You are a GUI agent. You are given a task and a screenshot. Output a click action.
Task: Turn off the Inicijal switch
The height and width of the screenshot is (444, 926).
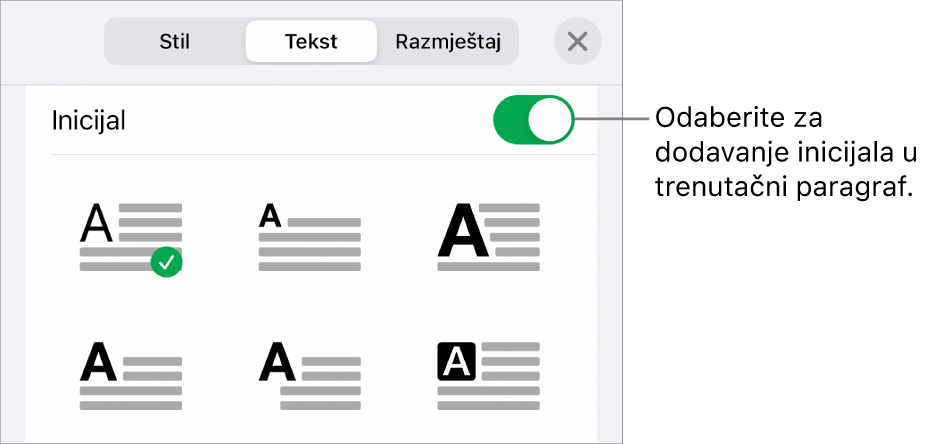tap(533, 122)
